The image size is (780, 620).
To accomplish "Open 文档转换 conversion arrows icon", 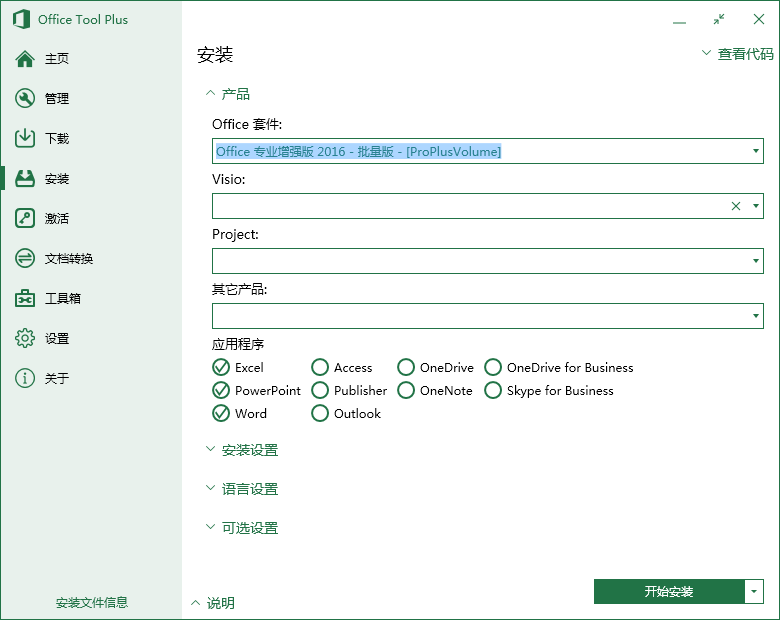I will (25, 259).
